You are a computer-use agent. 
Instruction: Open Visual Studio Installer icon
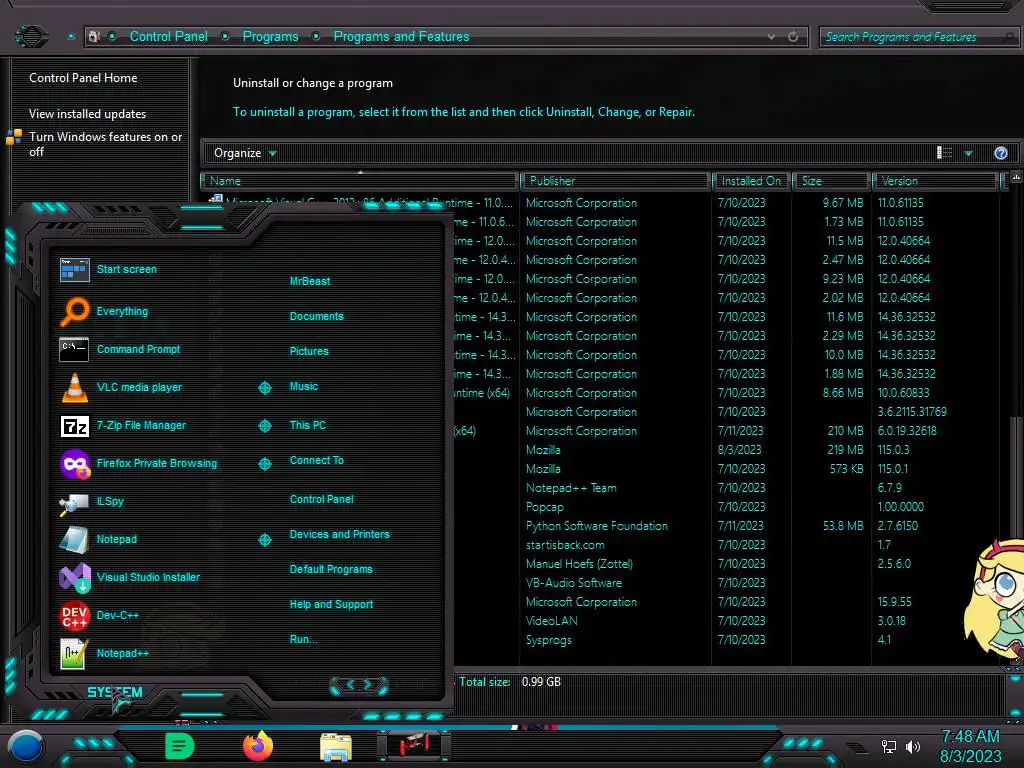coord(74,577)
